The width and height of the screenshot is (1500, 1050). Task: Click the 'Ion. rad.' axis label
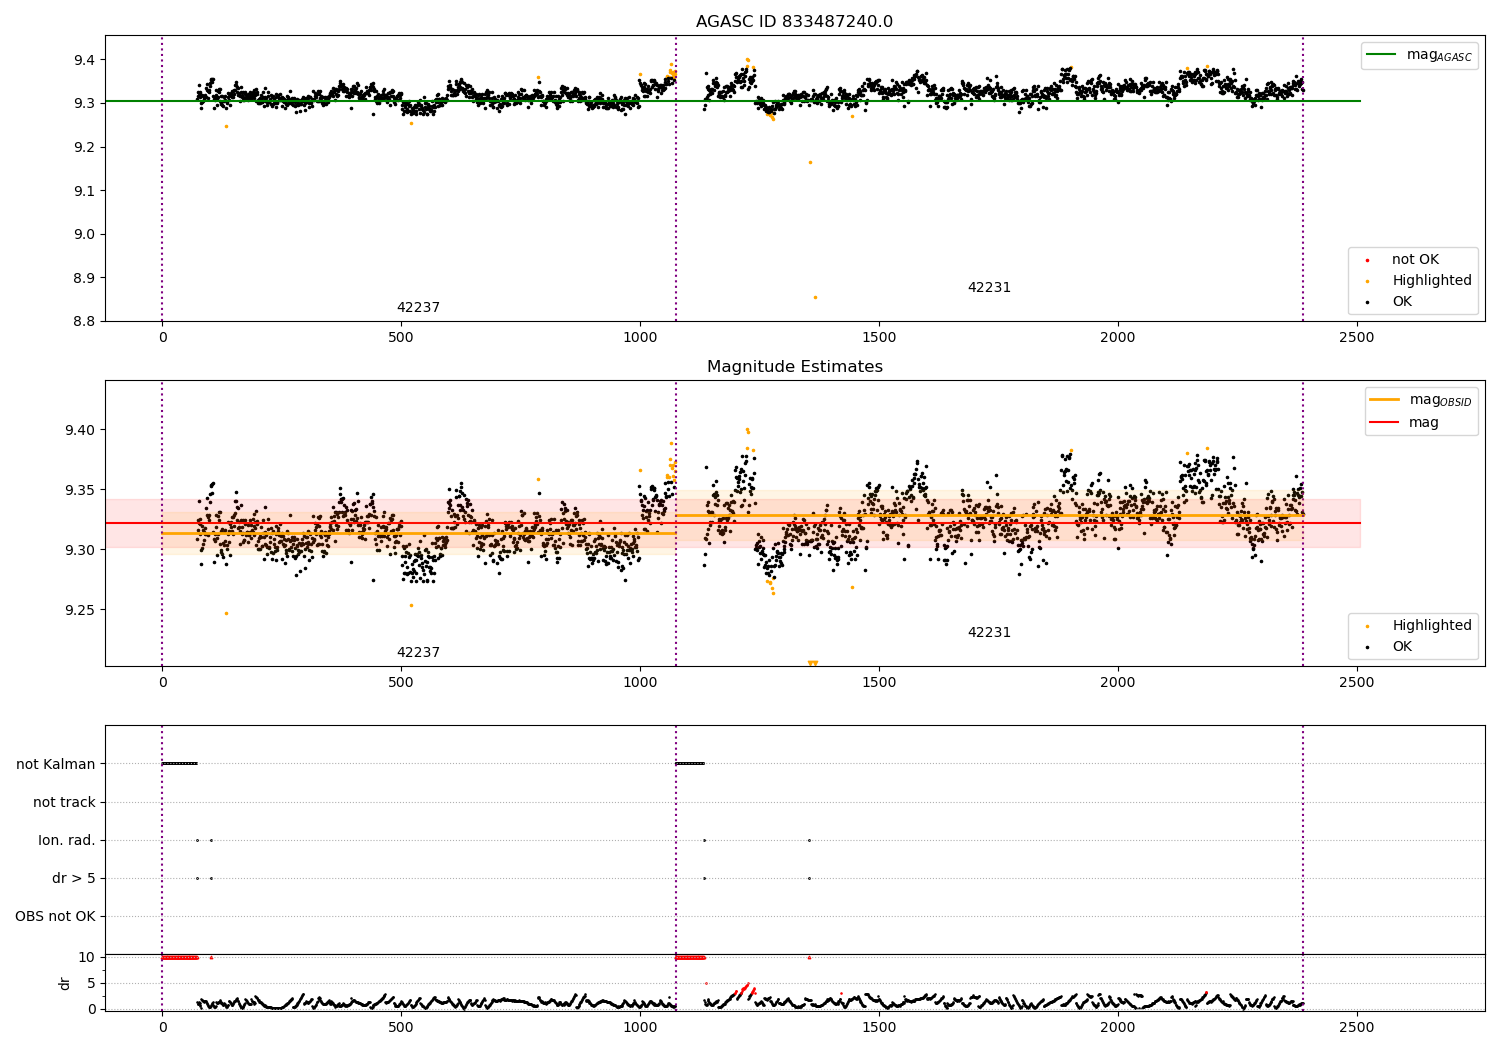point(67,841)
